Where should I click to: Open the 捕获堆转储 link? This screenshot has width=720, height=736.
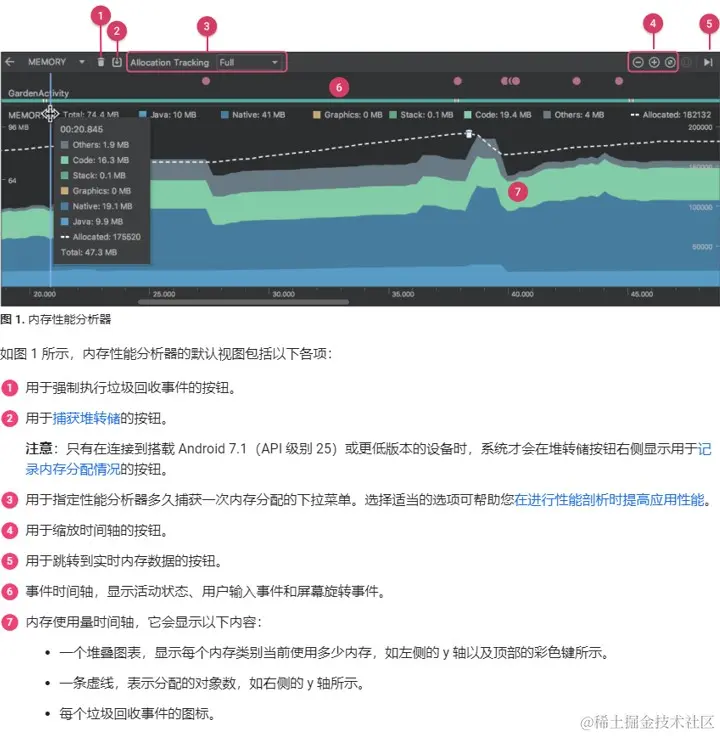pyautogui.click(x=86, y=418)
